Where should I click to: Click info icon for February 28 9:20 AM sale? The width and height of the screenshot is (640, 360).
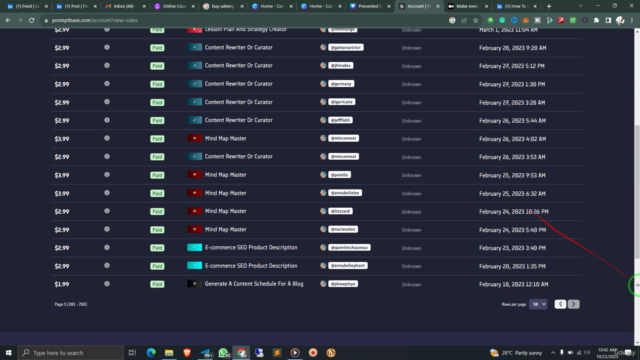pos(107,47)
